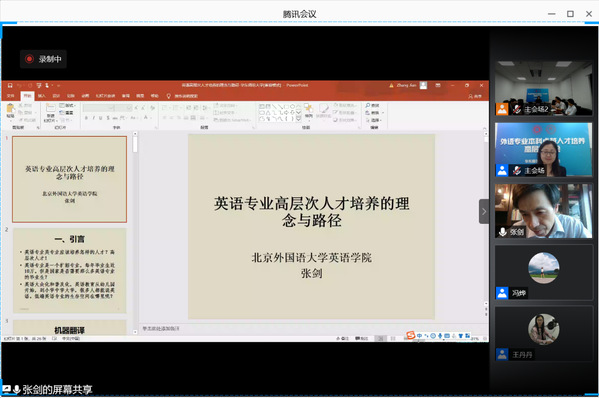Screen dimensions: 599x398
Task: Click the paste clipboard icon in ribbon
Action: click(x=10, y=110)
